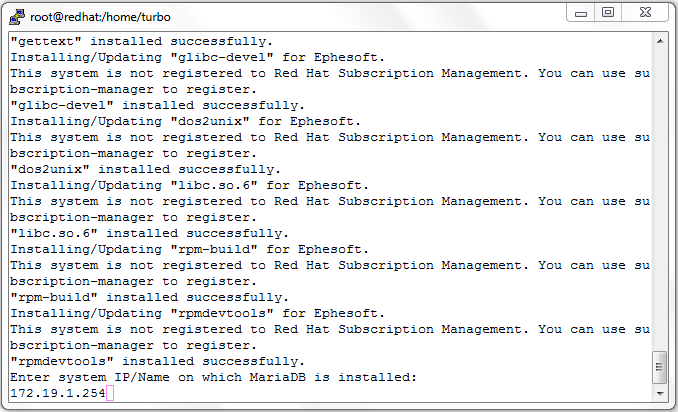Close the root@redhat terminal window
The height and width of the screenshot is (412, 678).
tap(645, 13)
